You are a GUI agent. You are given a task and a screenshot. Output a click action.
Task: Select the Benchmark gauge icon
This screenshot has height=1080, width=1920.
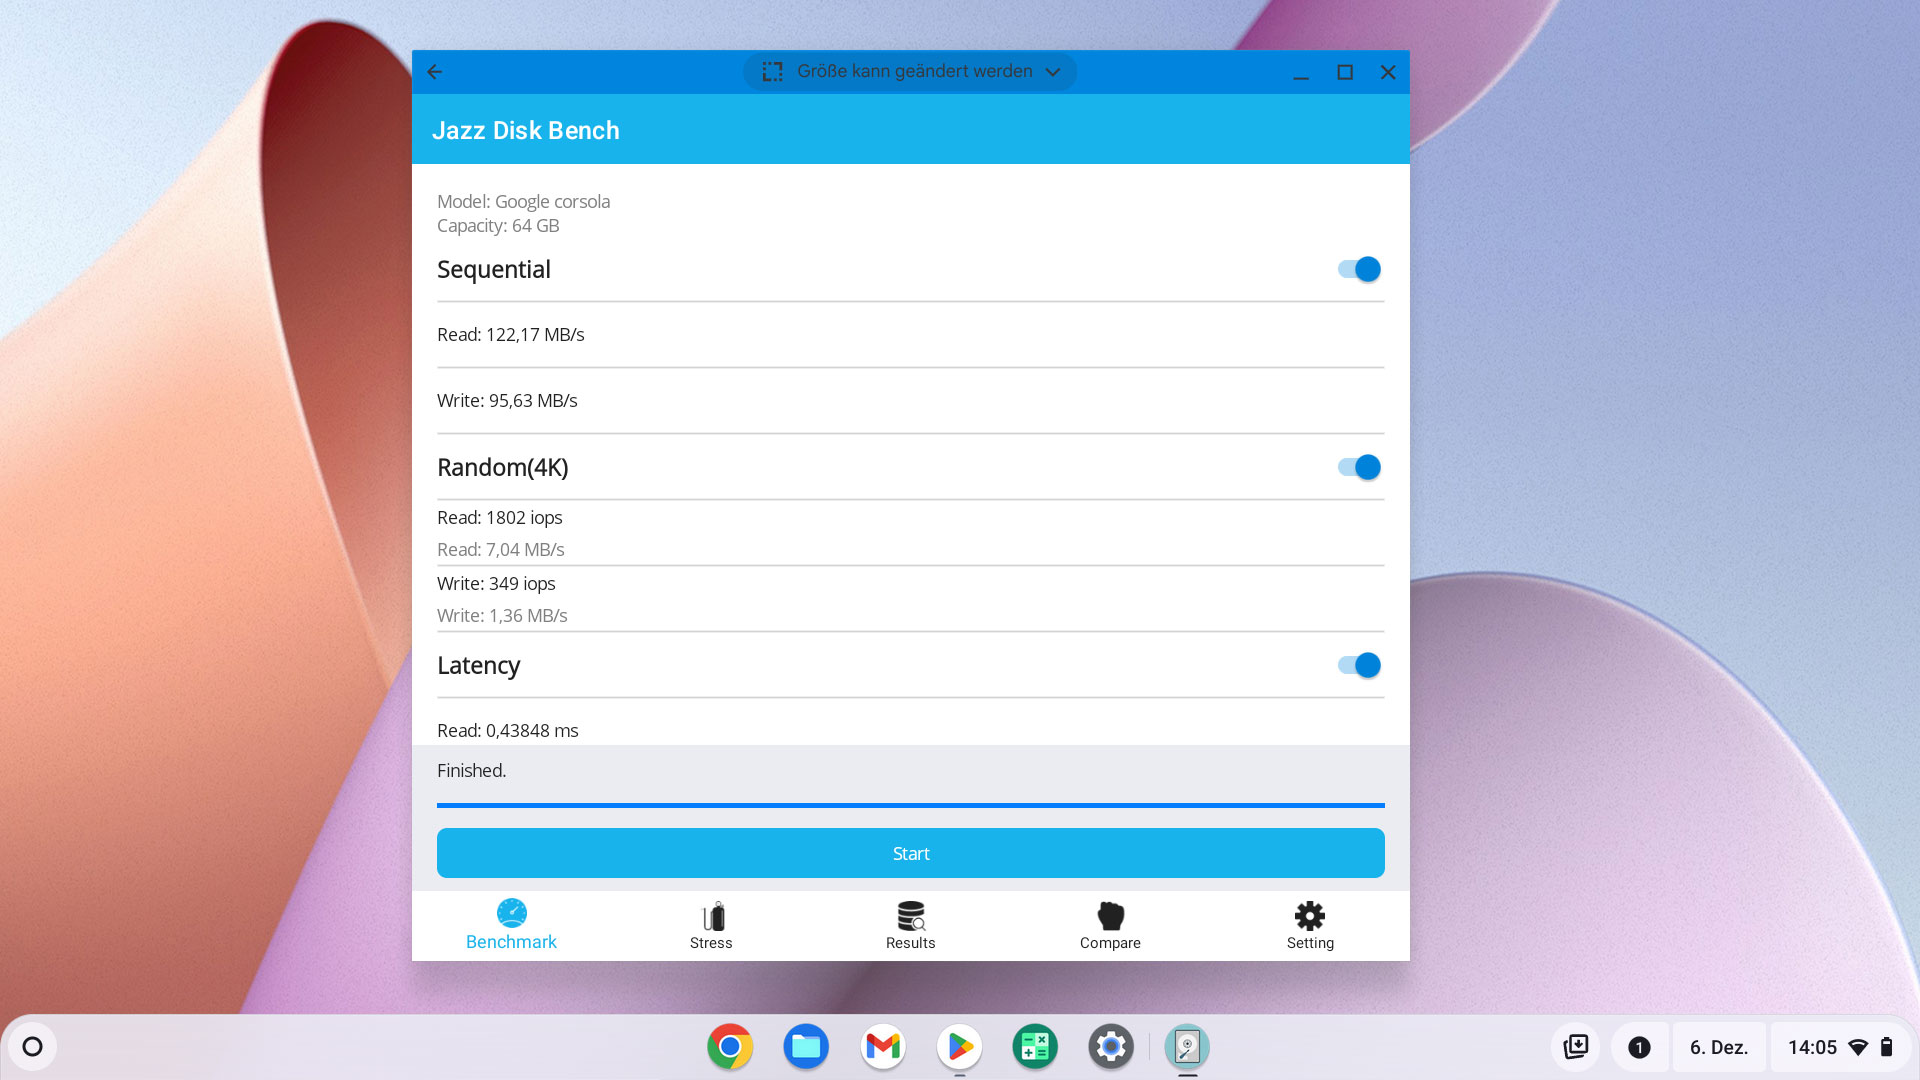[x=511, y=913]
